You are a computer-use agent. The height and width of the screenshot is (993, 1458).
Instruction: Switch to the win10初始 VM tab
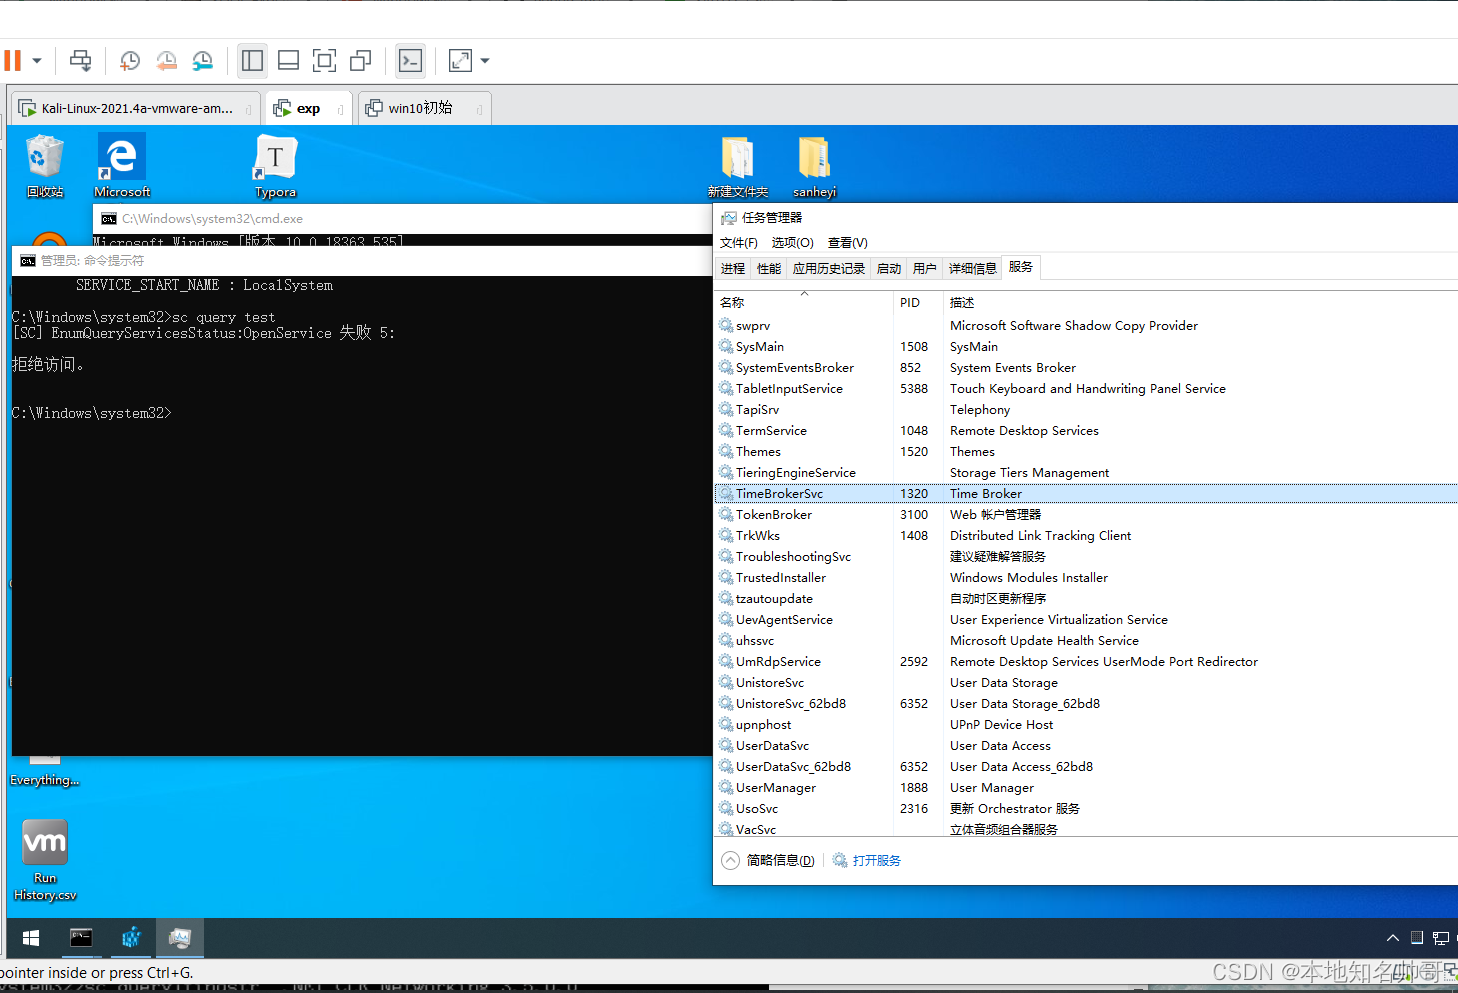coord(424,108)
